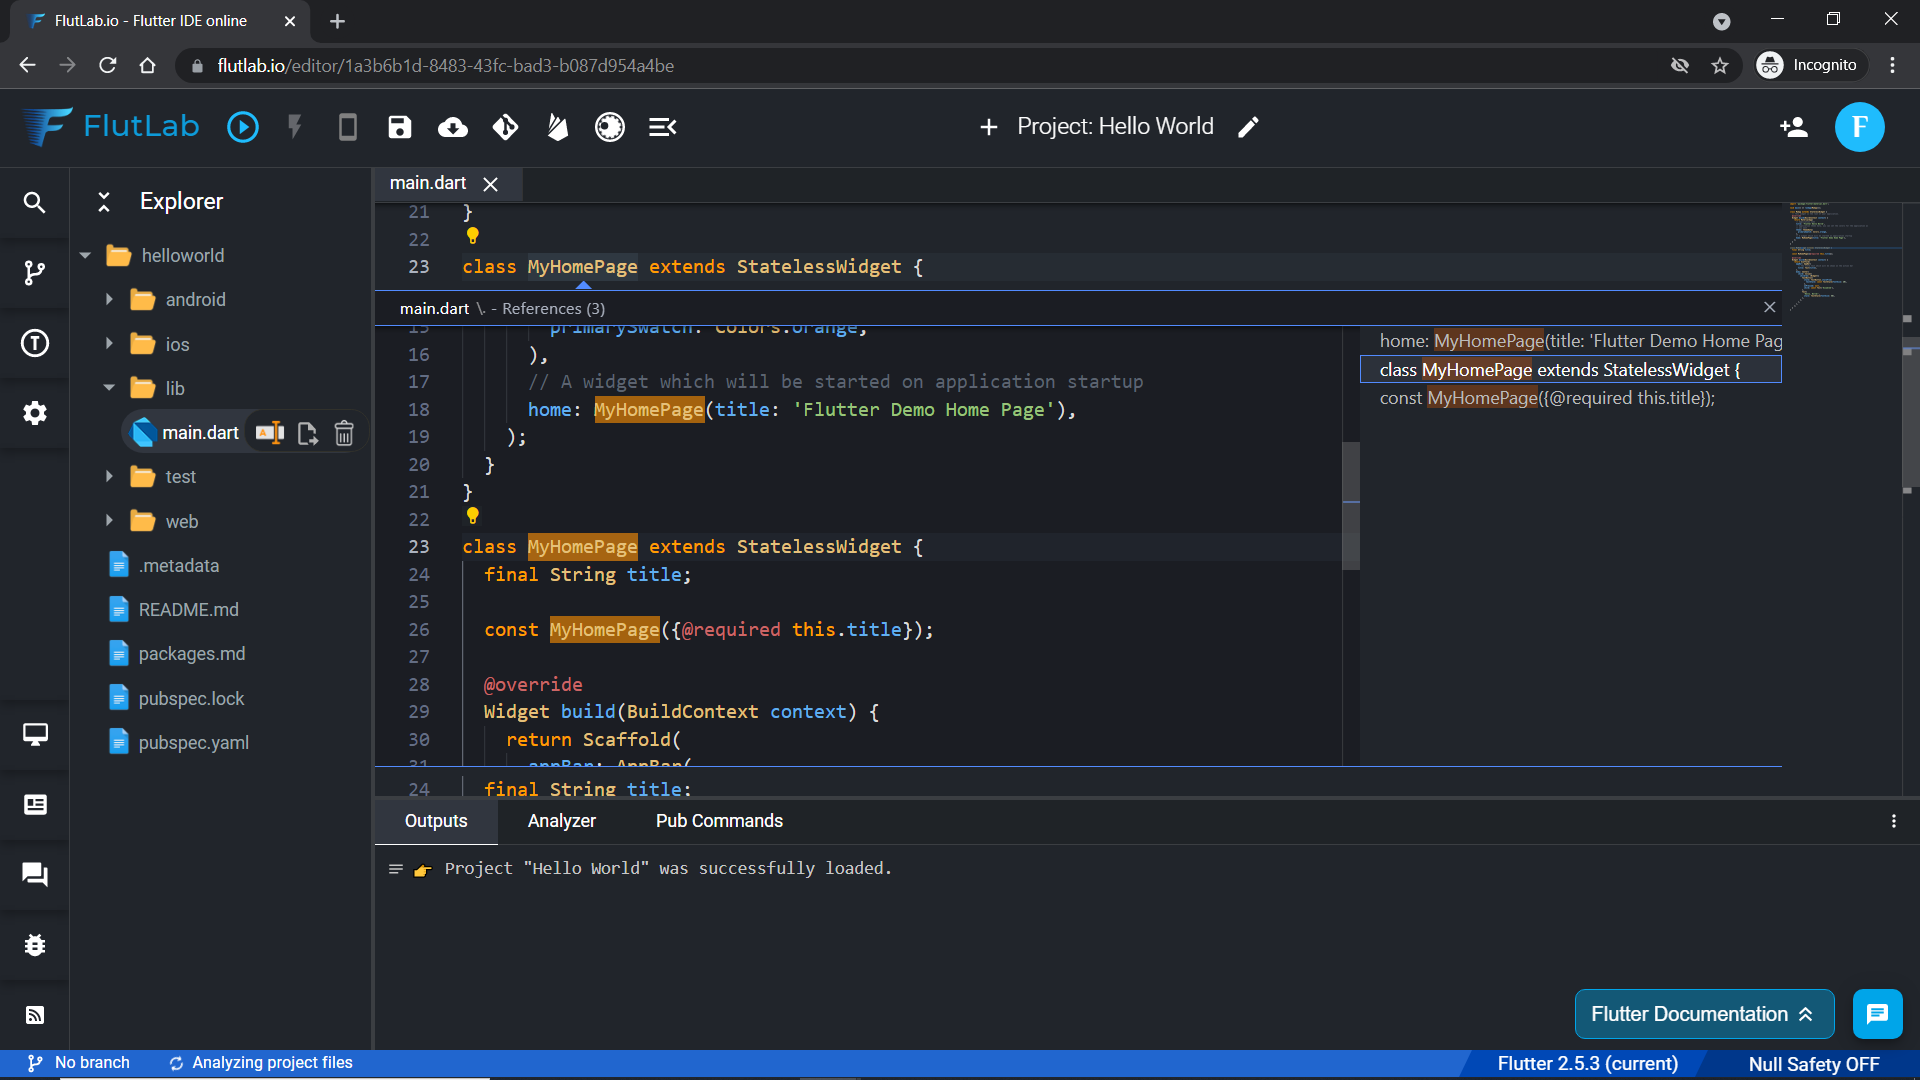Image resolution: width=1920 pixels, height=1080 pixels.
Task: Open the bottom panel three-dot menu
Action: coord(1893,821)
